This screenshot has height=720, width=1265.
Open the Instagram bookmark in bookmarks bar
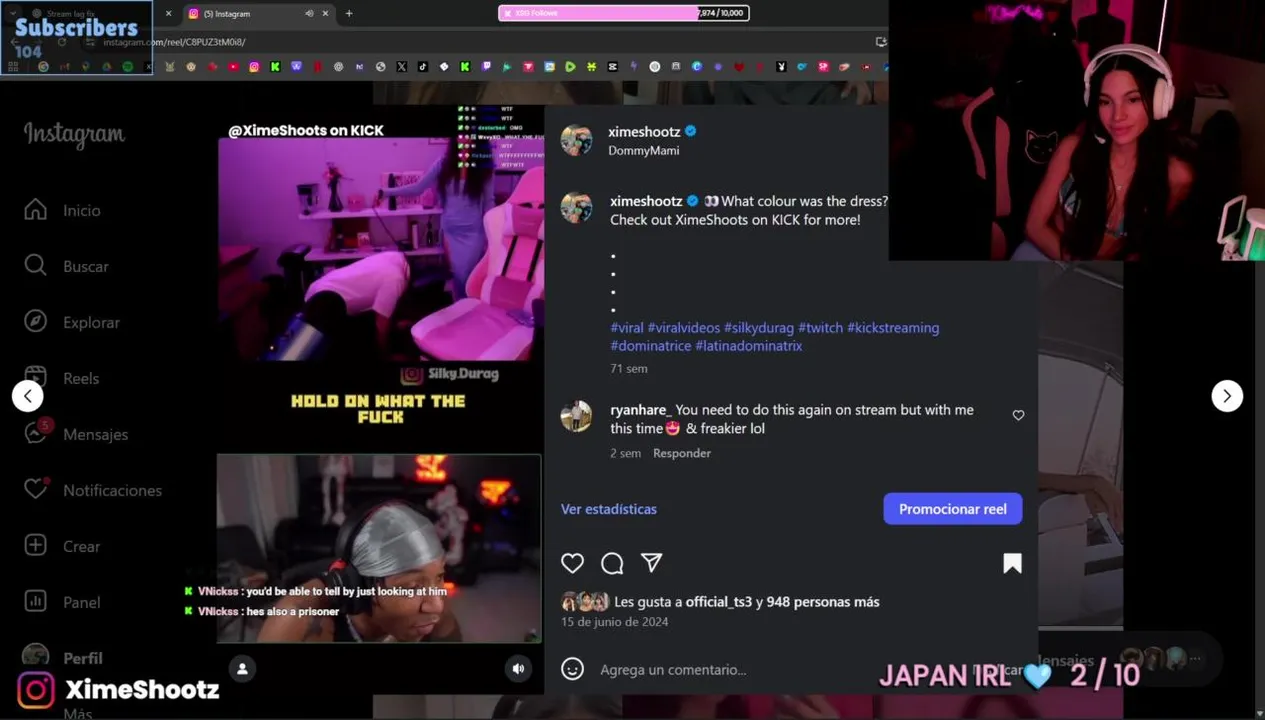254,67
